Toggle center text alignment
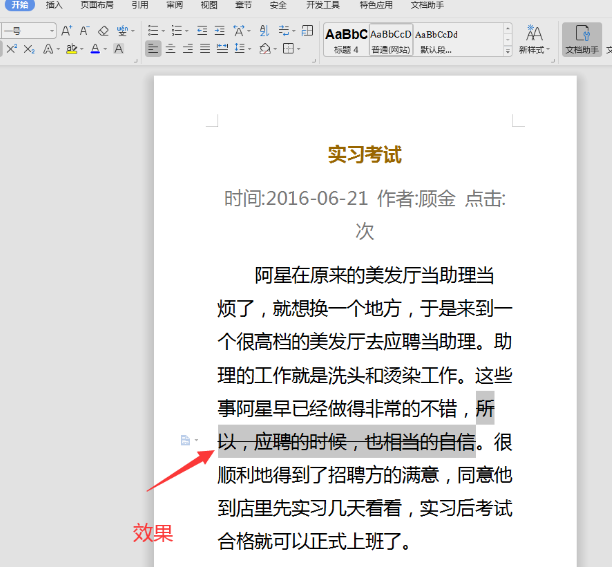The width and height of the screenshot is (612, 567). pos(171,49)
